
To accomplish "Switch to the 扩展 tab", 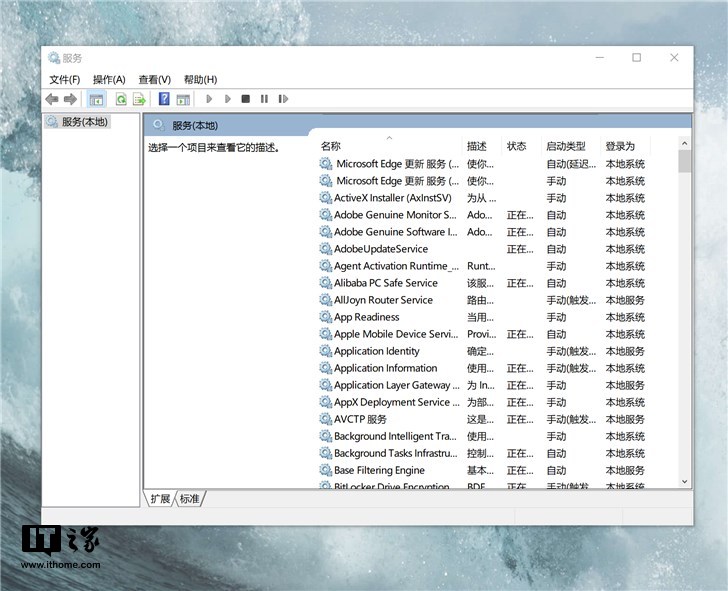I will 160,499.
